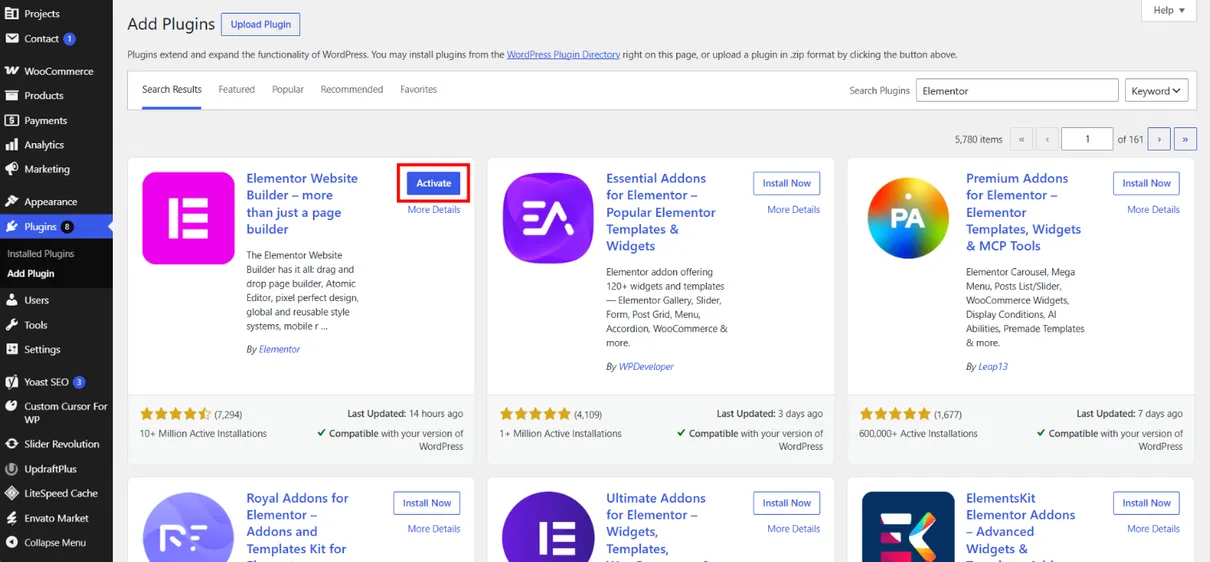Expand the Help dropdown tab
This screenshot has width=1210, height=562.
point(1168,10)
